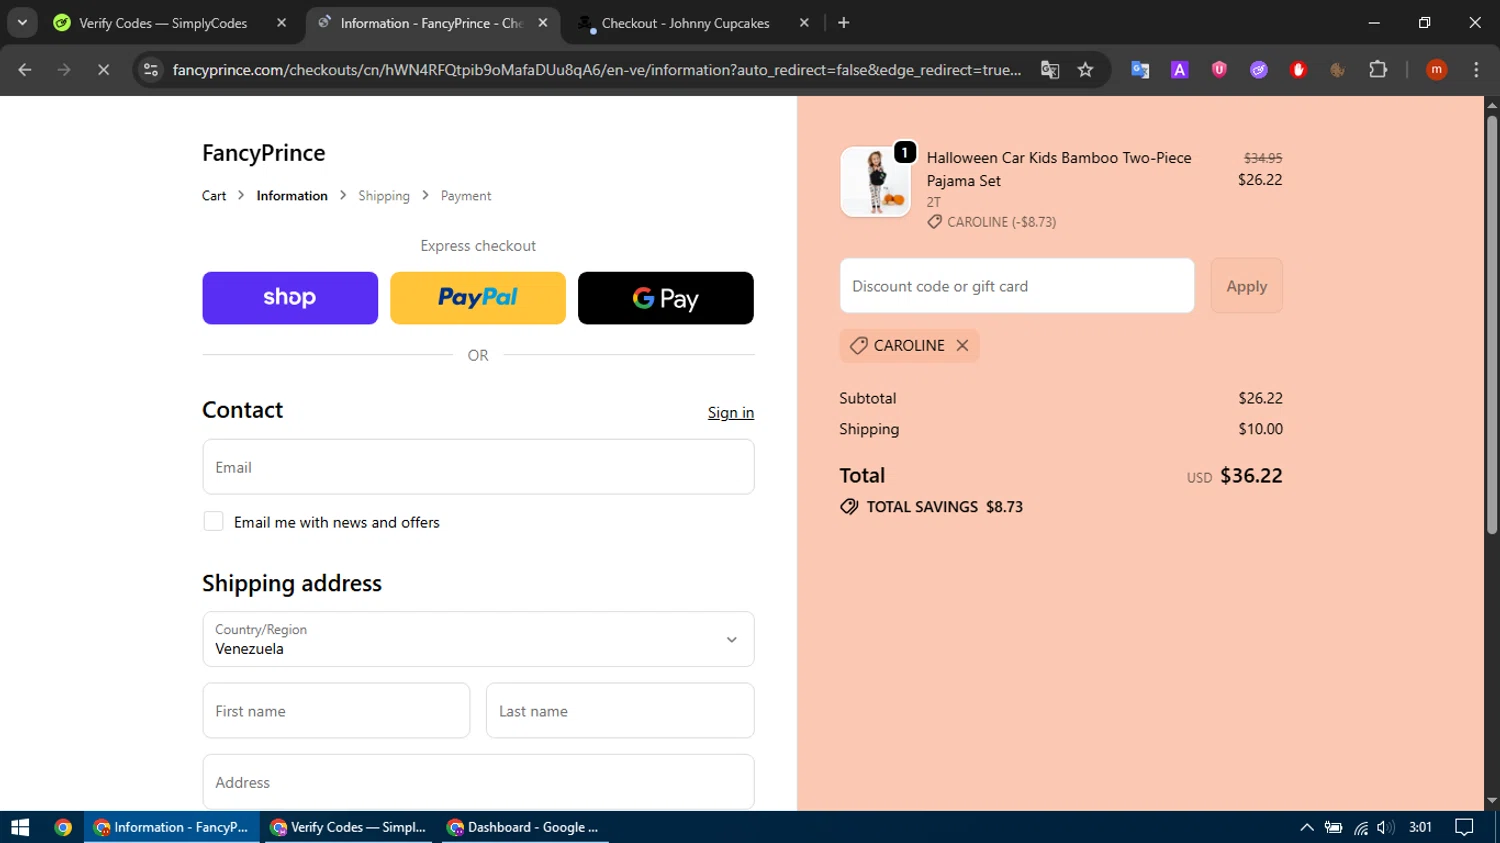Click the Sign in link
The image size is (1500, 843).
click(731, 413)
